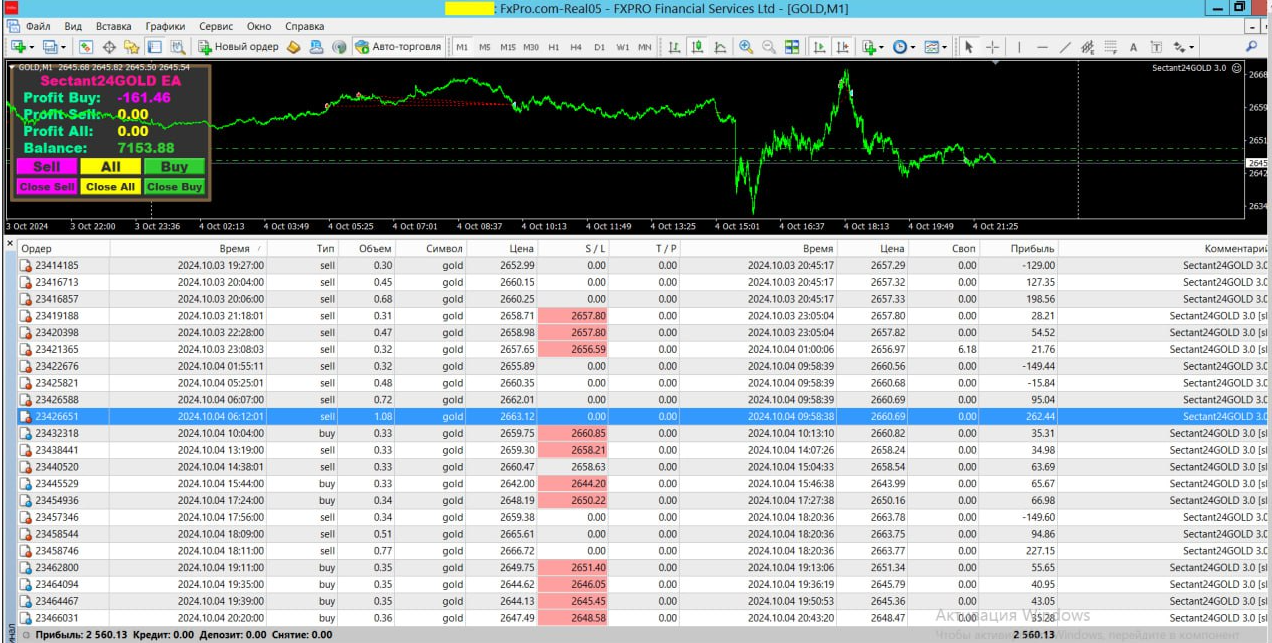Sort history by Прибыль column header
This screenshot has width=1272, height=643.
(1017, 249)
